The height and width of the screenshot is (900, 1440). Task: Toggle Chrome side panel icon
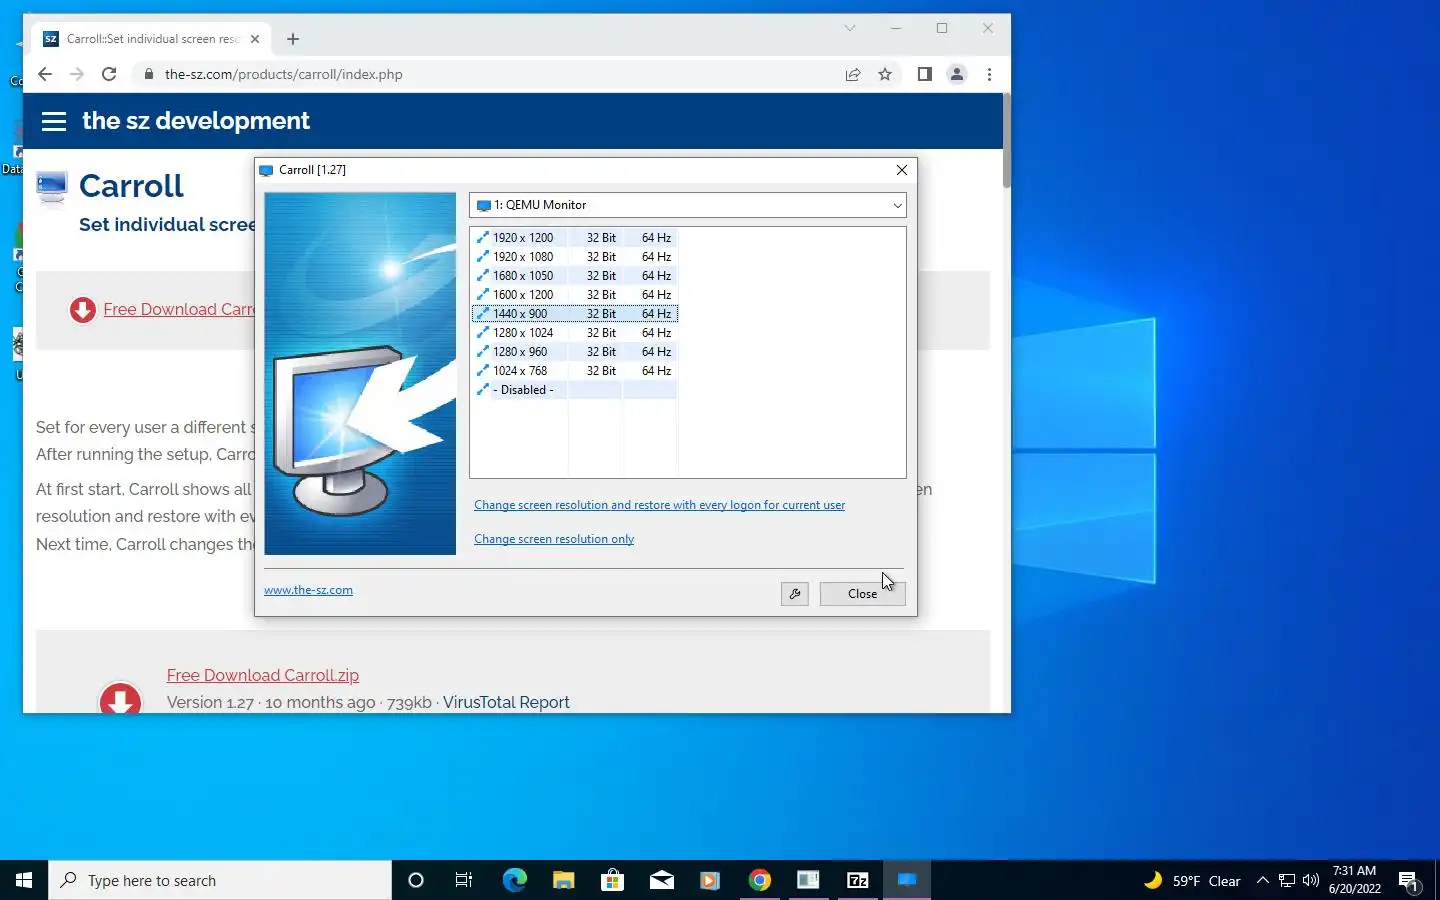coord(925,74)
